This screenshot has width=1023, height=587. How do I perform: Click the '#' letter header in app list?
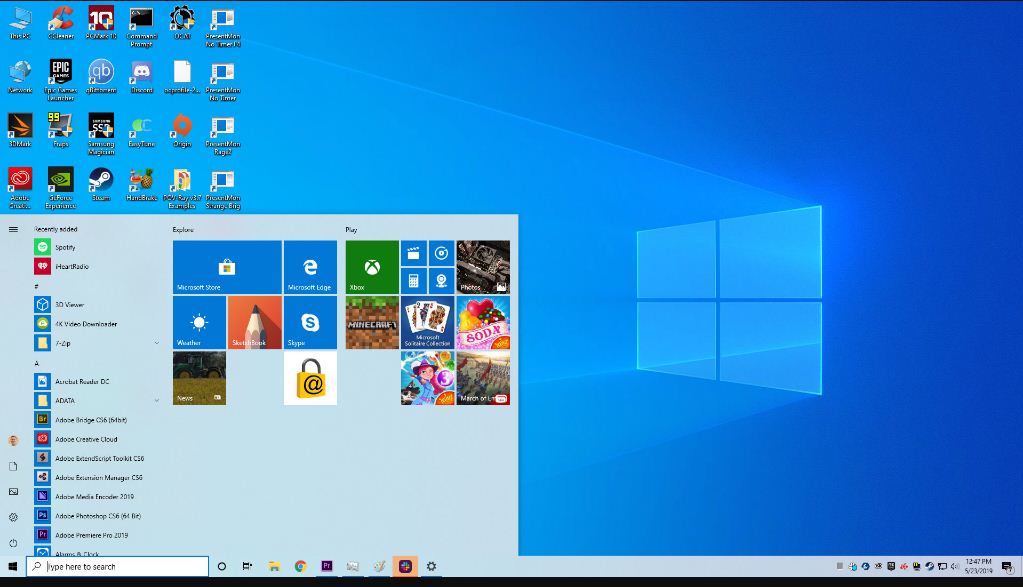[37, 286]
